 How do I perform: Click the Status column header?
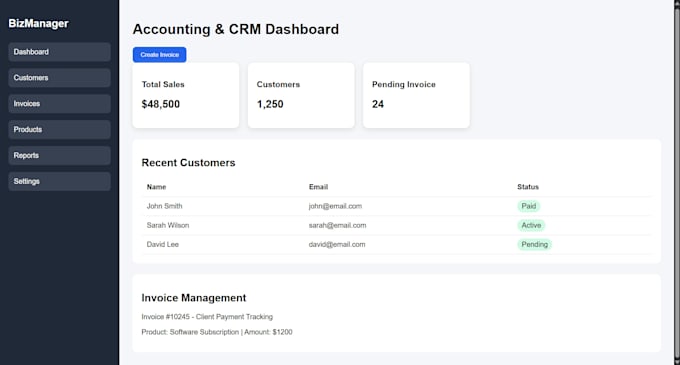tap(528, 187)
